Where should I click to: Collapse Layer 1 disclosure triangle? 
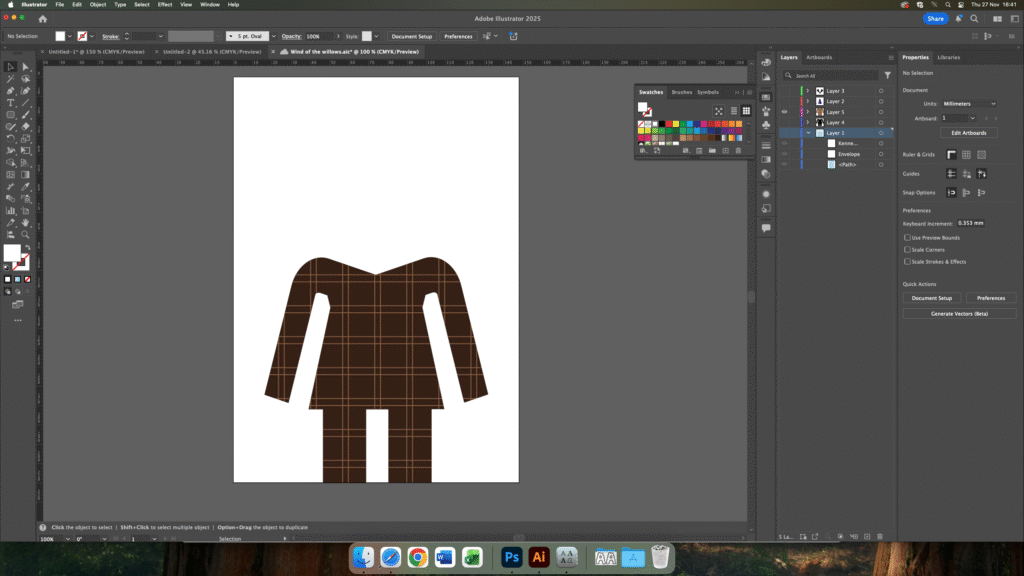pyautogui.click(x=808, y=133)
